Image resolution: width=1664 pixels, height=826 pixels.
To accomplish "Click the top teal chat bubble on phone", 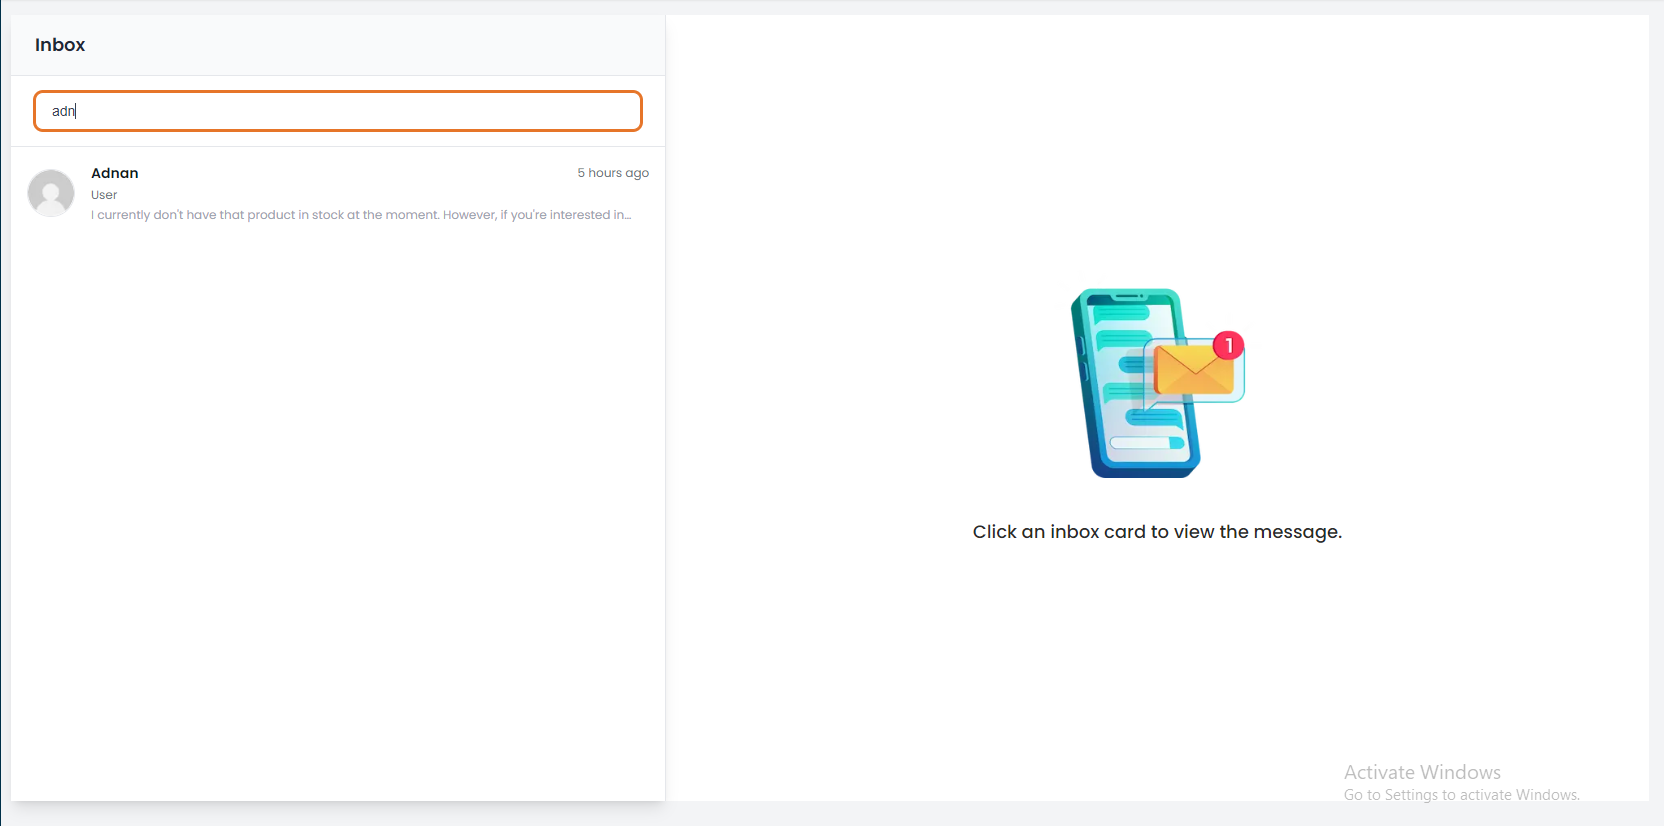I will click(1120, 314).
